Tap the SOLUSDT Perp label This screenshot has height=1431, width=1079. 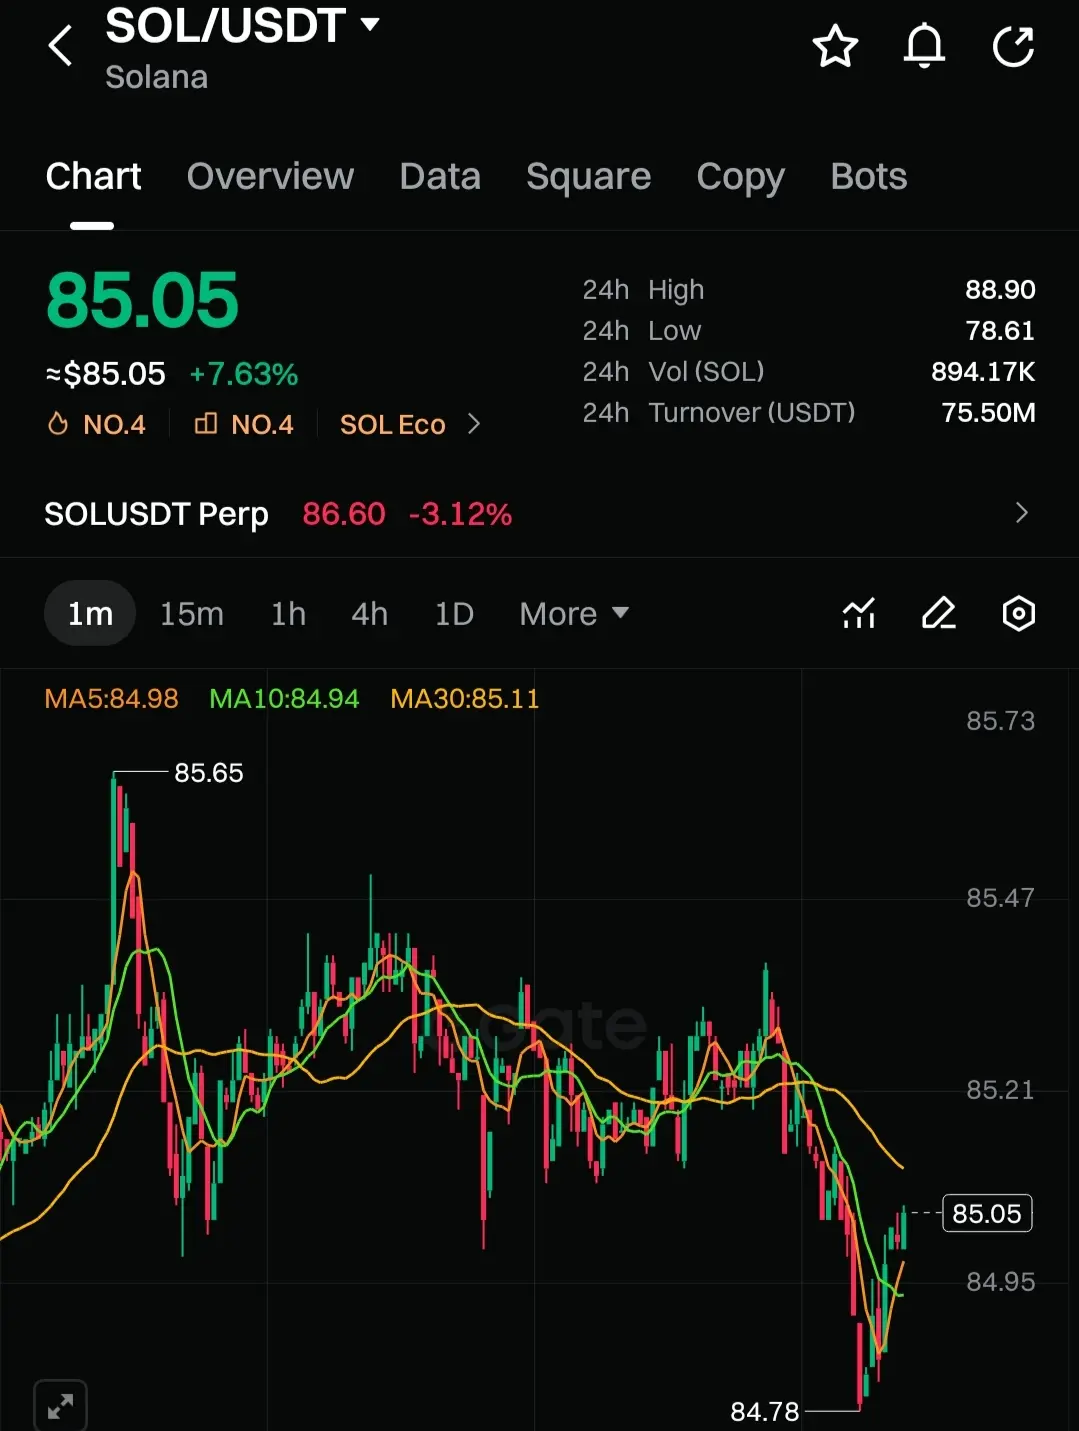click(x=156, y=514)
